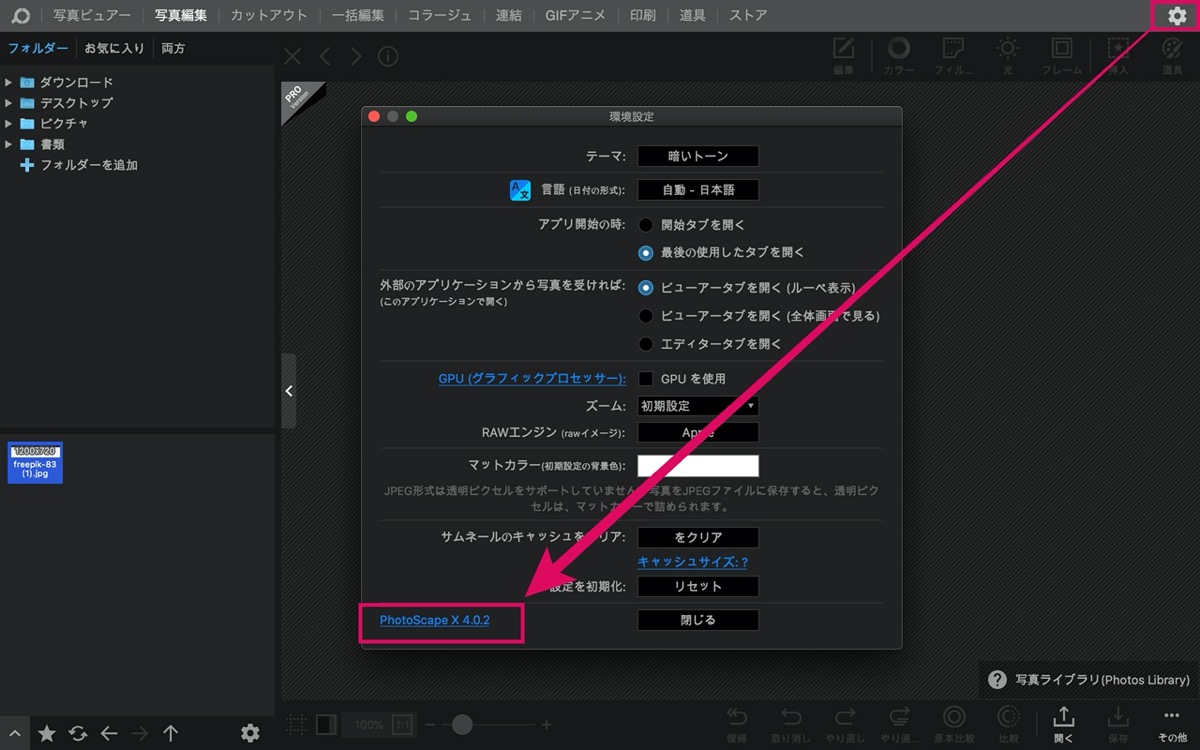Viewport: 1200px width, 750px height.
Task: Click the リセット button
Action: pos(698,586)
